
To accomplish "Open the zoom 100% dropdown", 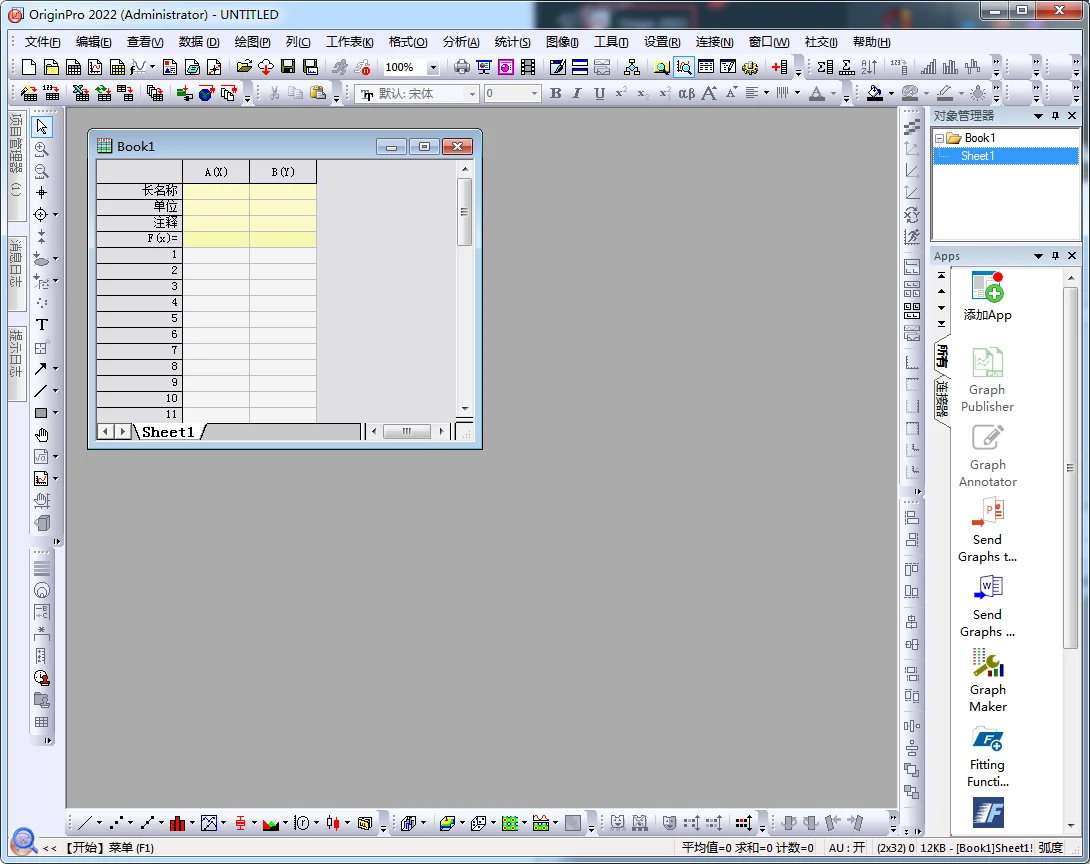I will (x=433, y=68).
